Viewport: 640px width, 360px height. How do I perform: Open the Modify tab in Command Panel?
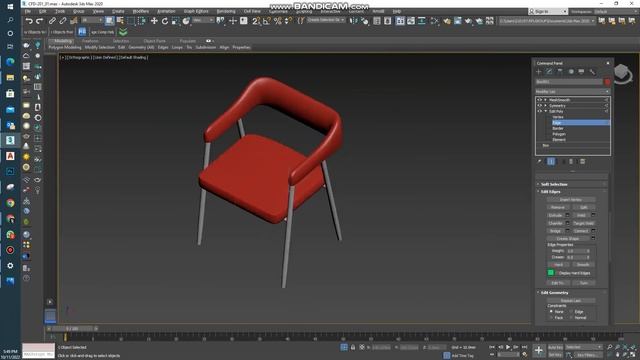pos(549,72)
